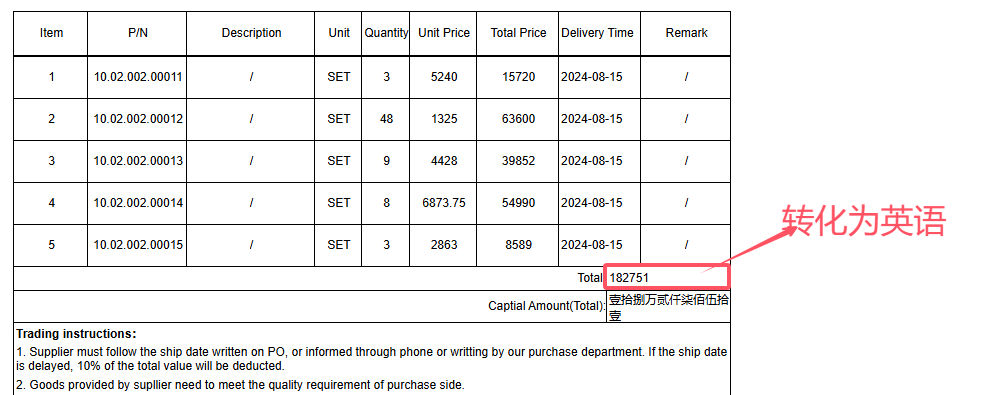Image resolution: width=986 pixels, height=395 pixels.
Task: Click the Item column header
Action: point(51,33)
